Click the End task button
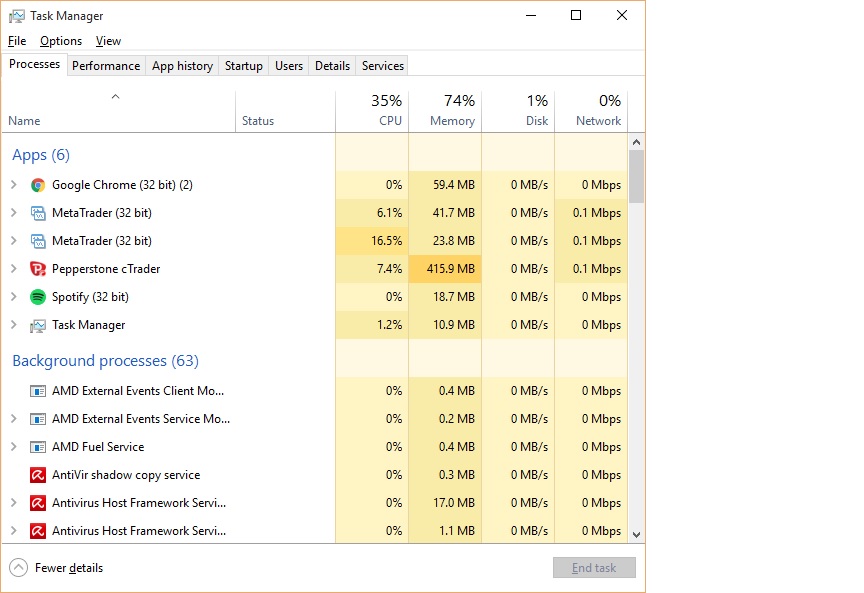 594,568
